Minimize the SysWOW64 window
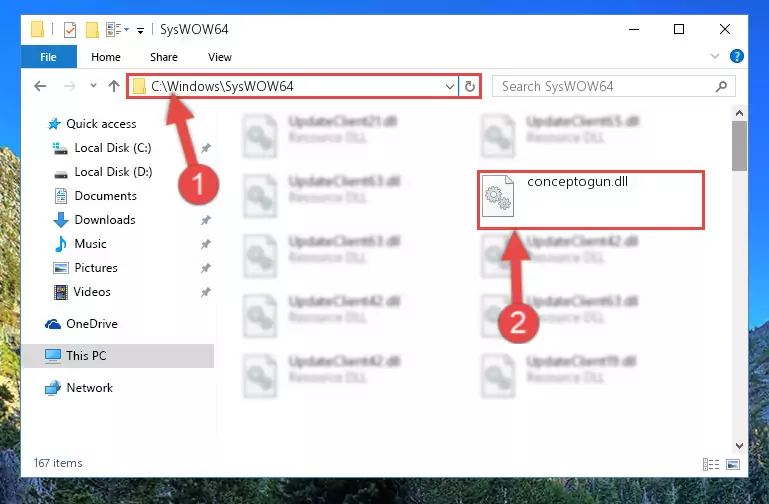The height and width of the screenshot is (504, 769). (634, 29)
